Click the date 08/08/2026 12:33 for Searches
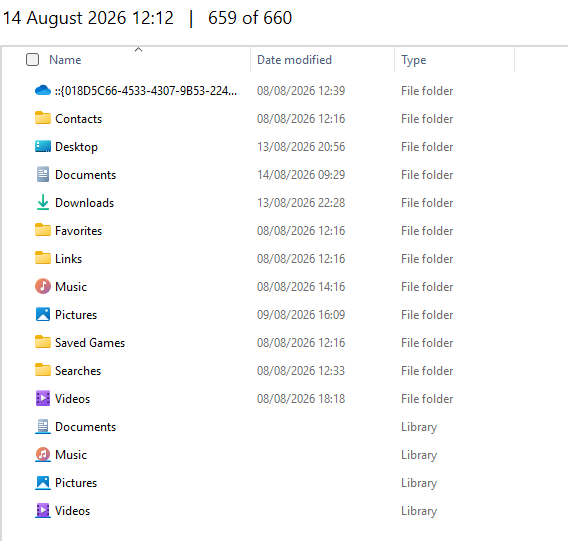 click(x=301, y=370)
